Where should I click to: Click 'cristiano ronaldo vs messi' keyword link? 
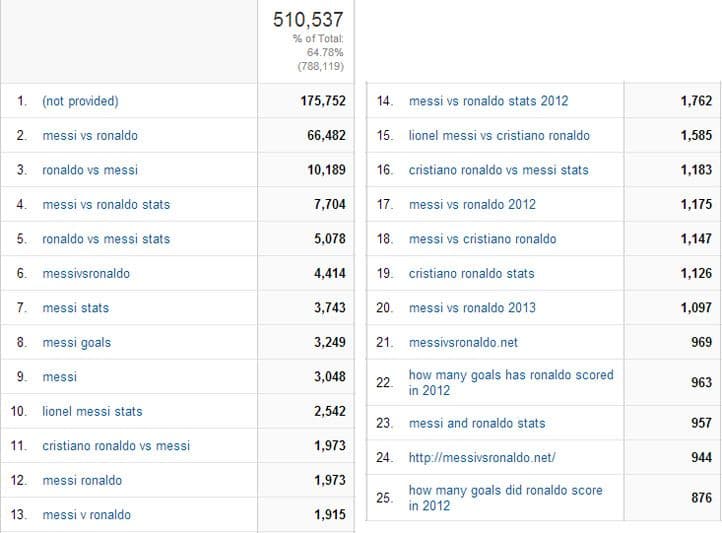(x=116, y=446)
